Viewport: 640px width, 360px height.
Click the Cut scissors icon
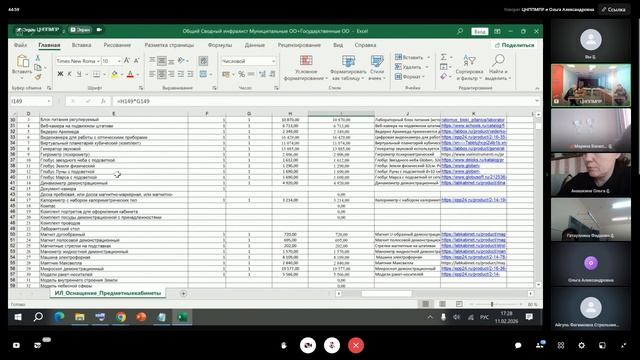pyautogui.click(x=38, y=58)
